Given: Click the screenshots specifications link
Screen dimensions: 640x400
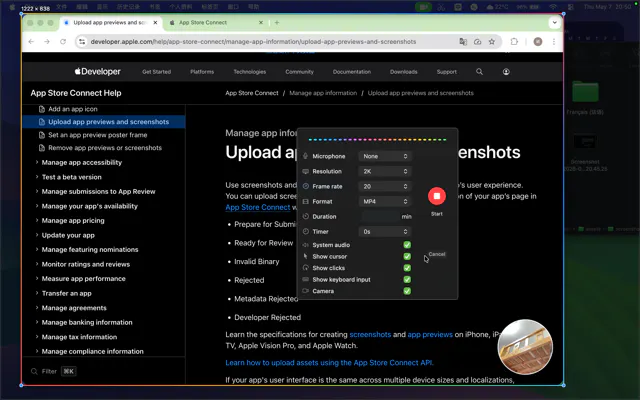Looking at the screenshot, I should 370,335.
